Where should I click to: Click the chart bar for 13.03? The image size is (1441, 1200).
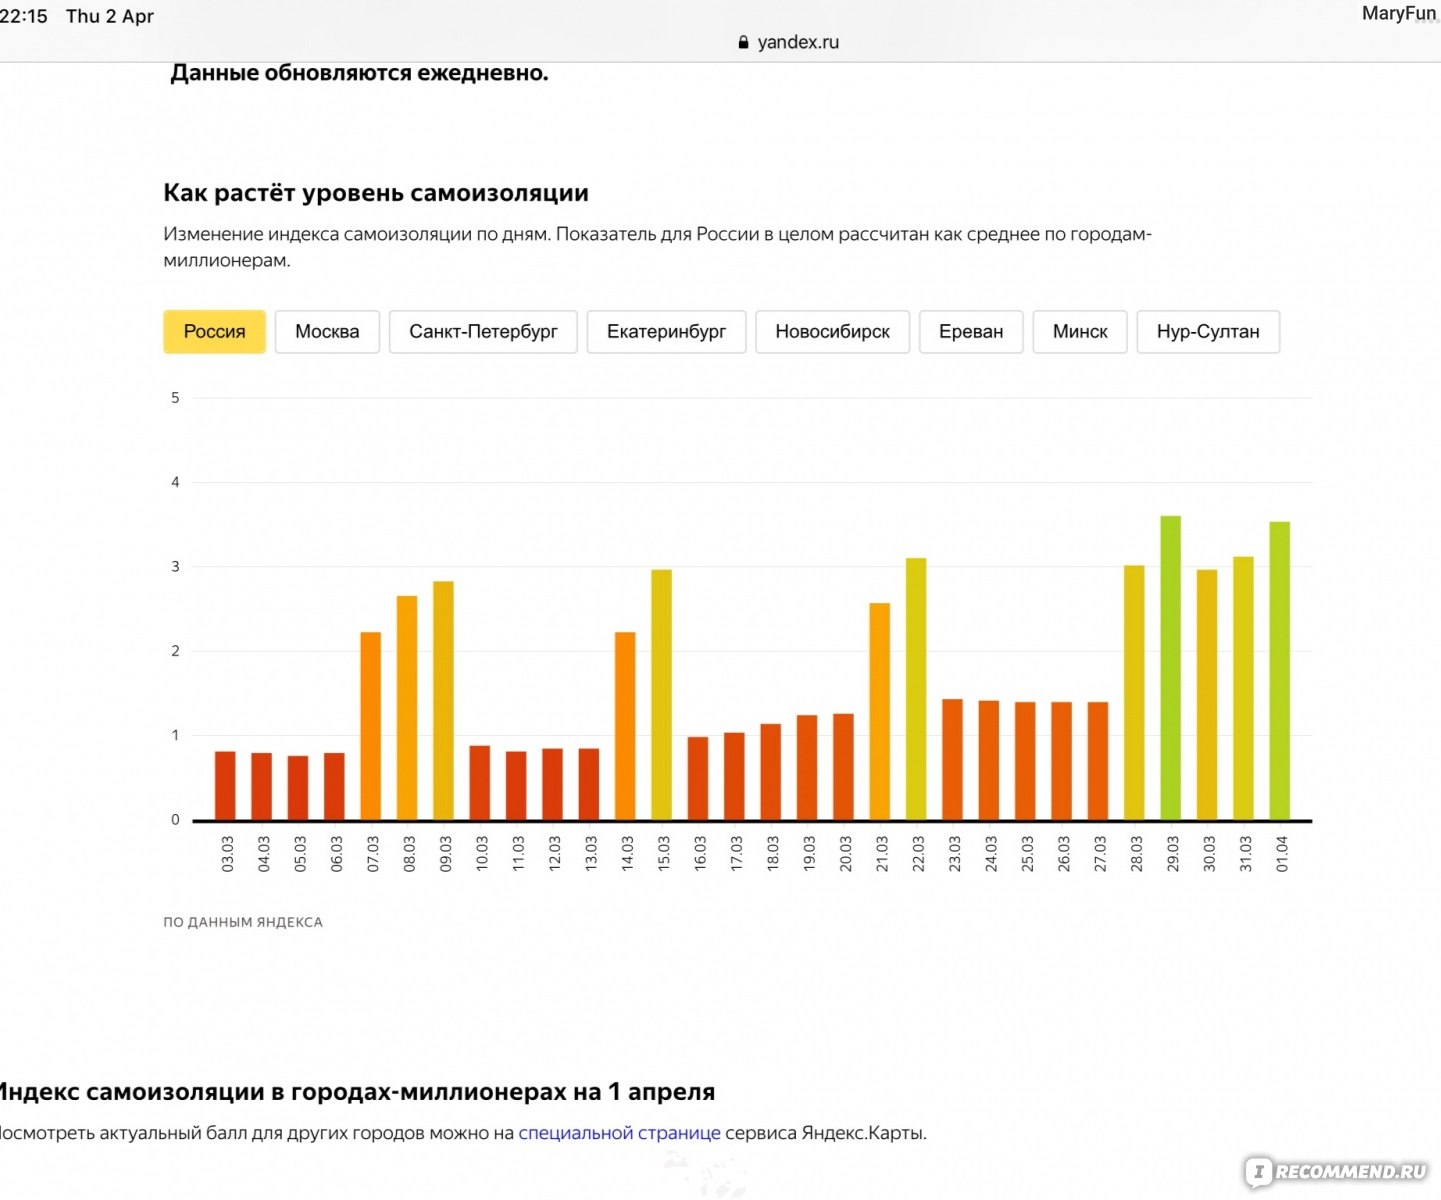589,784
